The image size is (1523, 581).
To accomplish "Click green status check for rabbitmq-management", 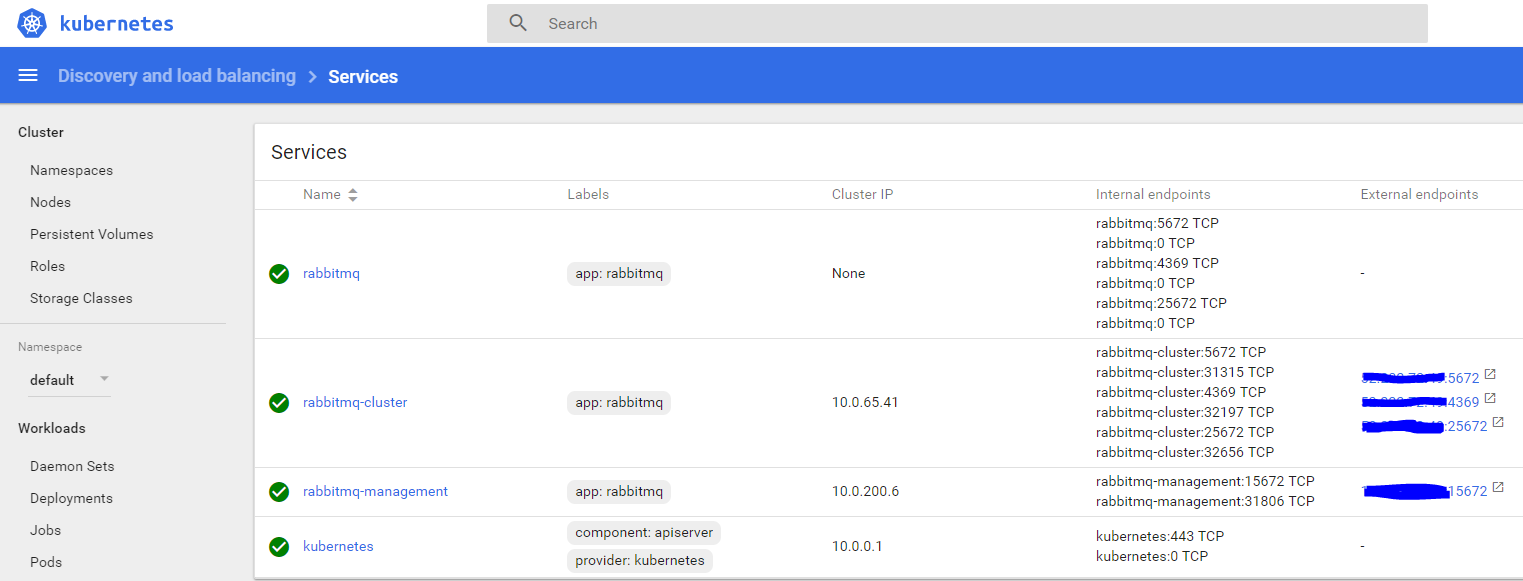I will [279, 492].
